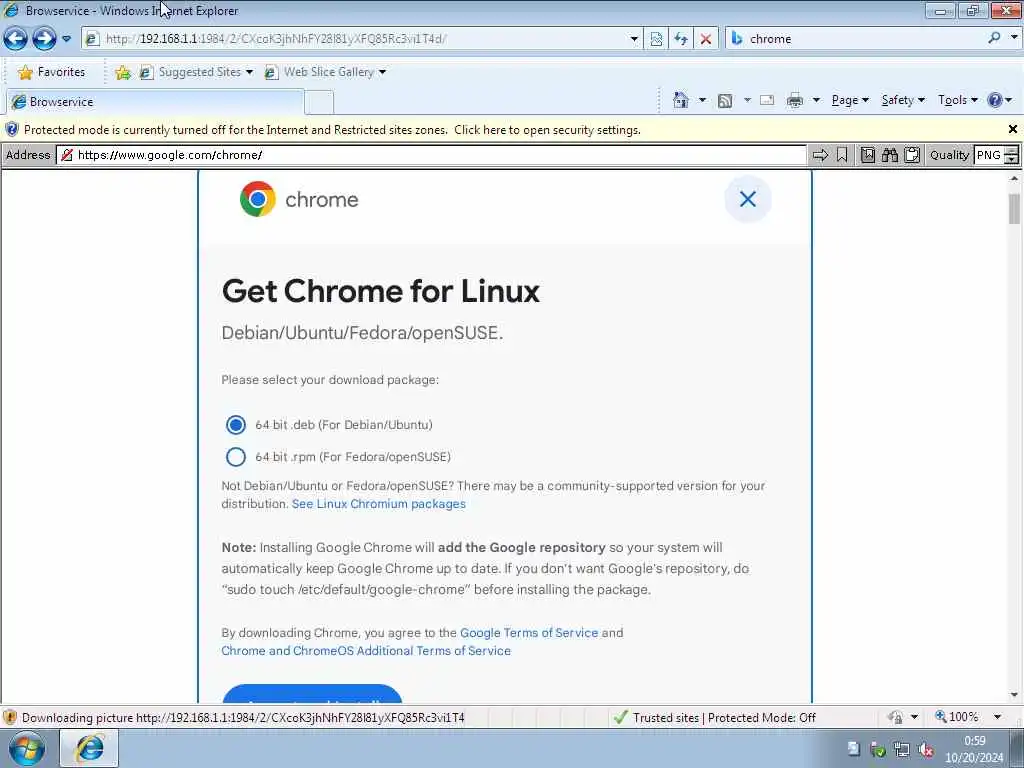Open Google Terms of Service link

529,632
